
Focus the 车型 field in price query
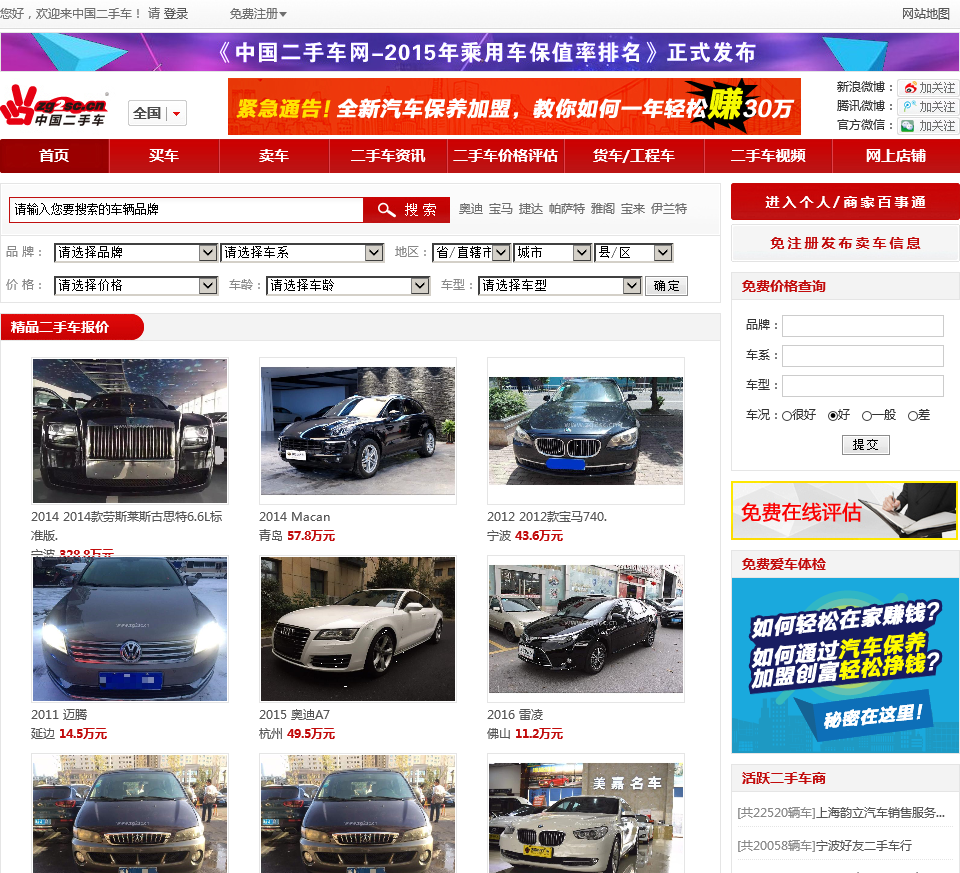tap(863, 386)
